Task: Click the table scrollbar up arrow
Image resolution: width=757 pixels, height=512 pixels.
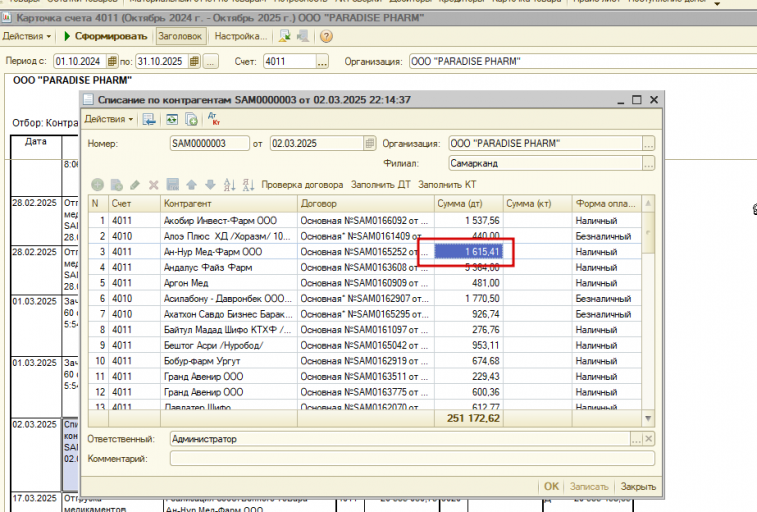Action: [648, 203]
